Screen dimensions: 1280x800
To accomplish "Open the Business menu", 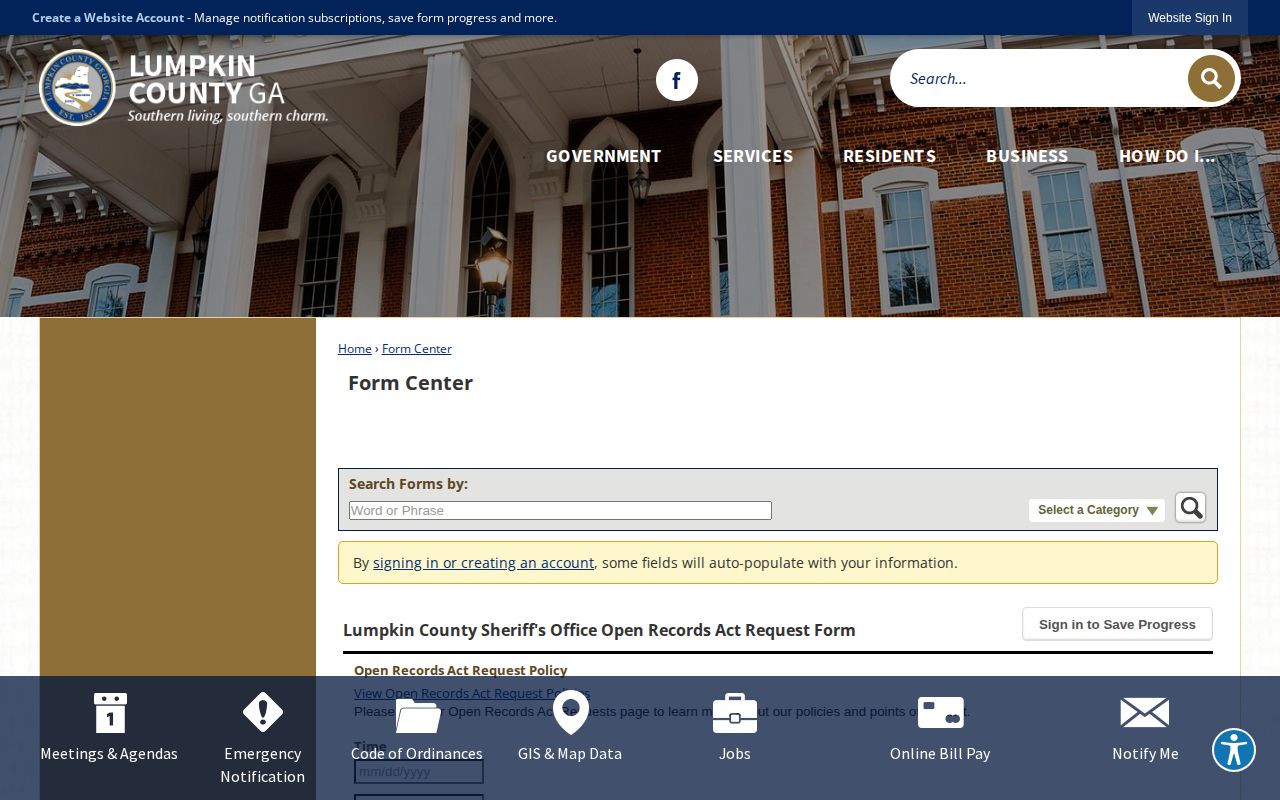I will (x=1027, y=156).
